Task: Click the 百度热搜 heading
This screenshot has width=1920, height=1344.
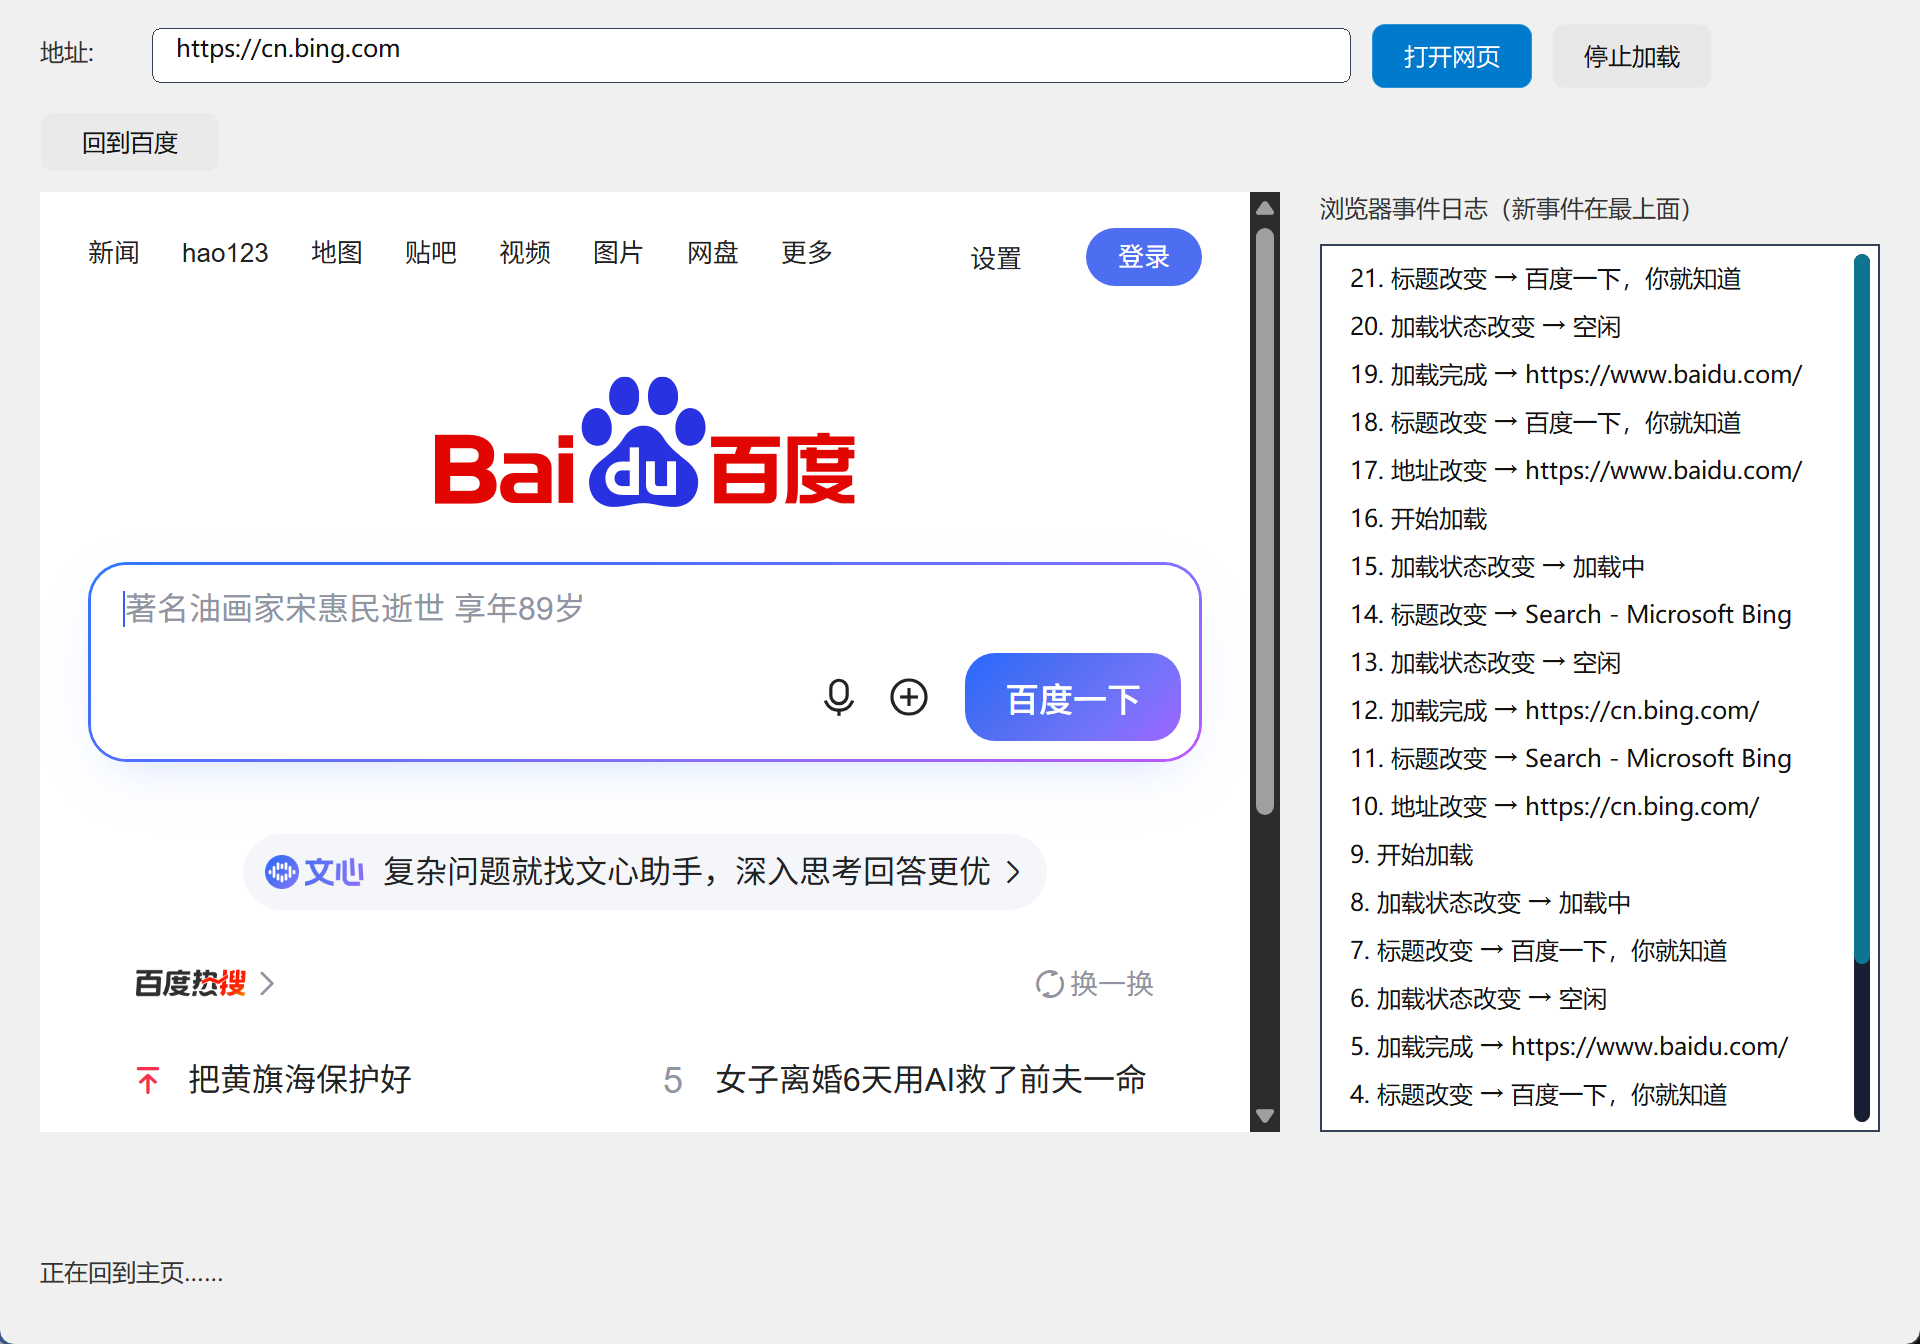Action: pyautogui.click(x=190, y=984)
